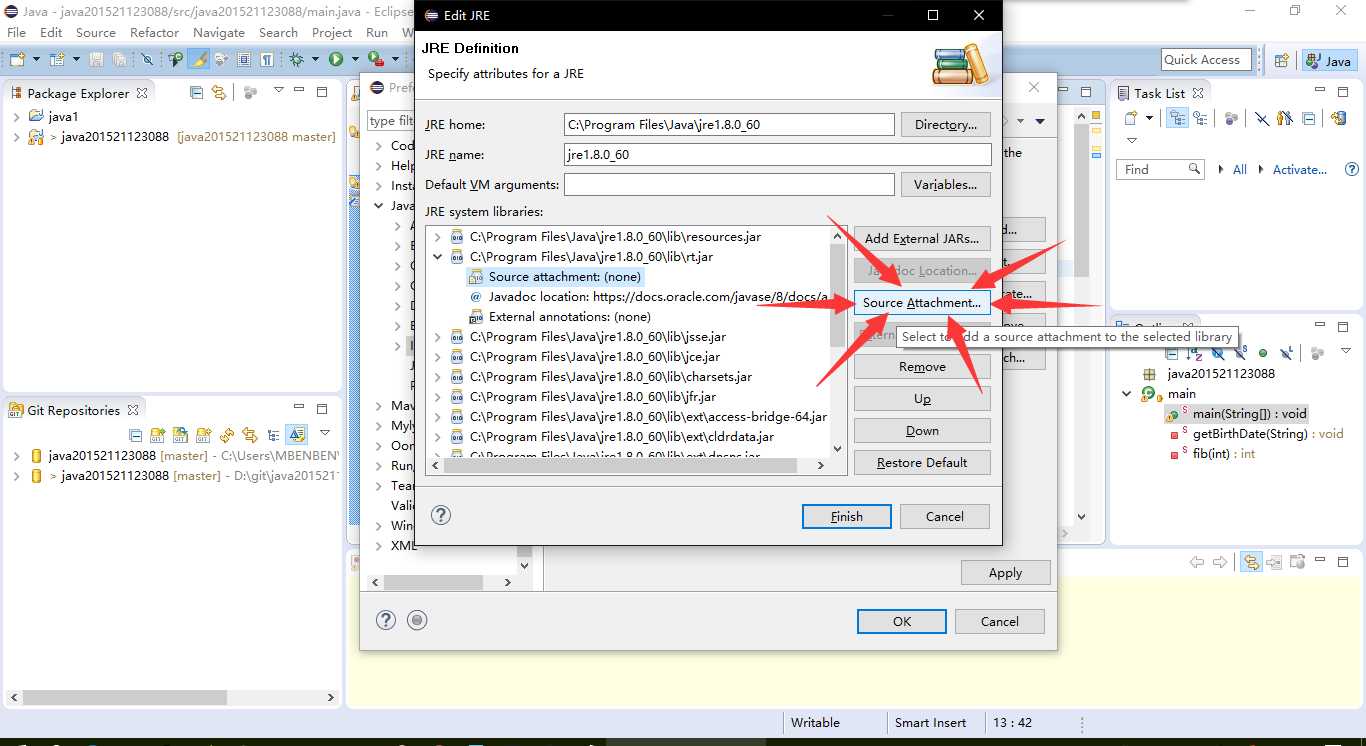Open Source menu
The image size is (1366, 746).
tap(95, 32)
